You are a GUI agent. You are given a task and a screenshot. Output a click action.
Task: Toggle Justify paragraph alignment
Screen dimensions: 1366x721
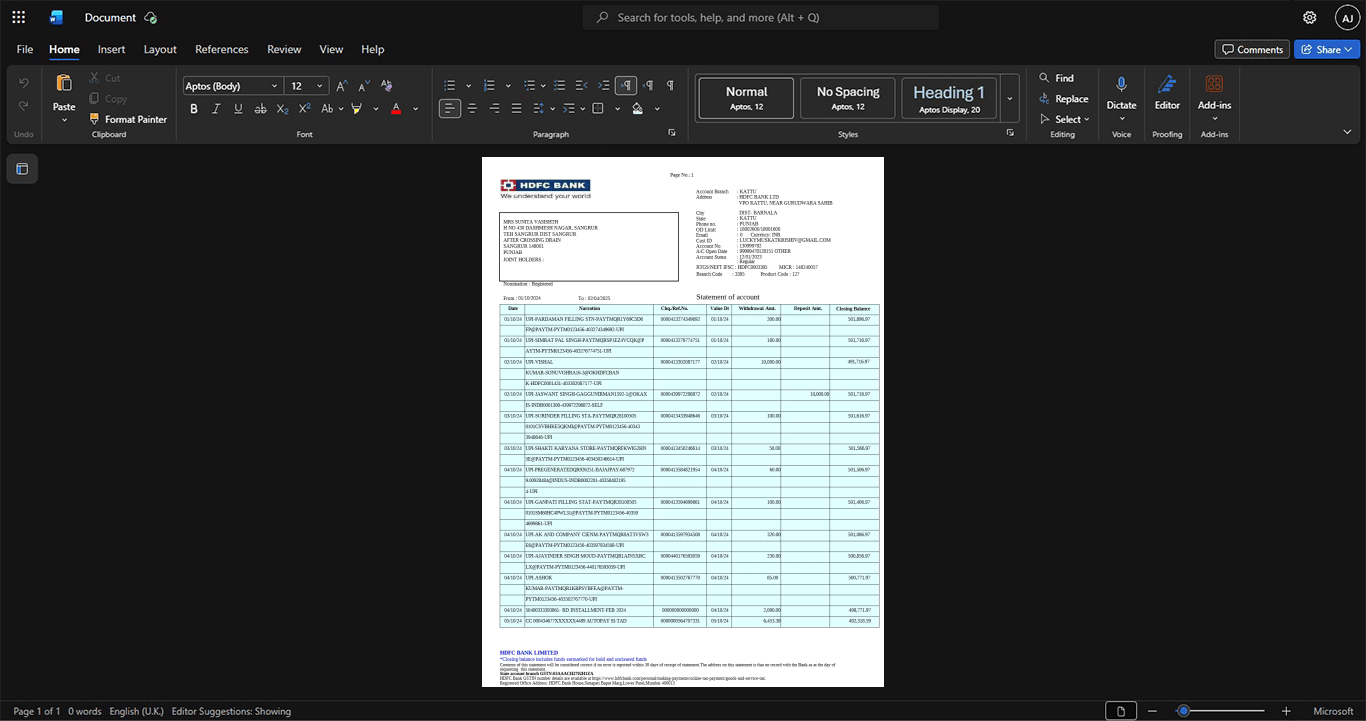click(x=516, y=108)
